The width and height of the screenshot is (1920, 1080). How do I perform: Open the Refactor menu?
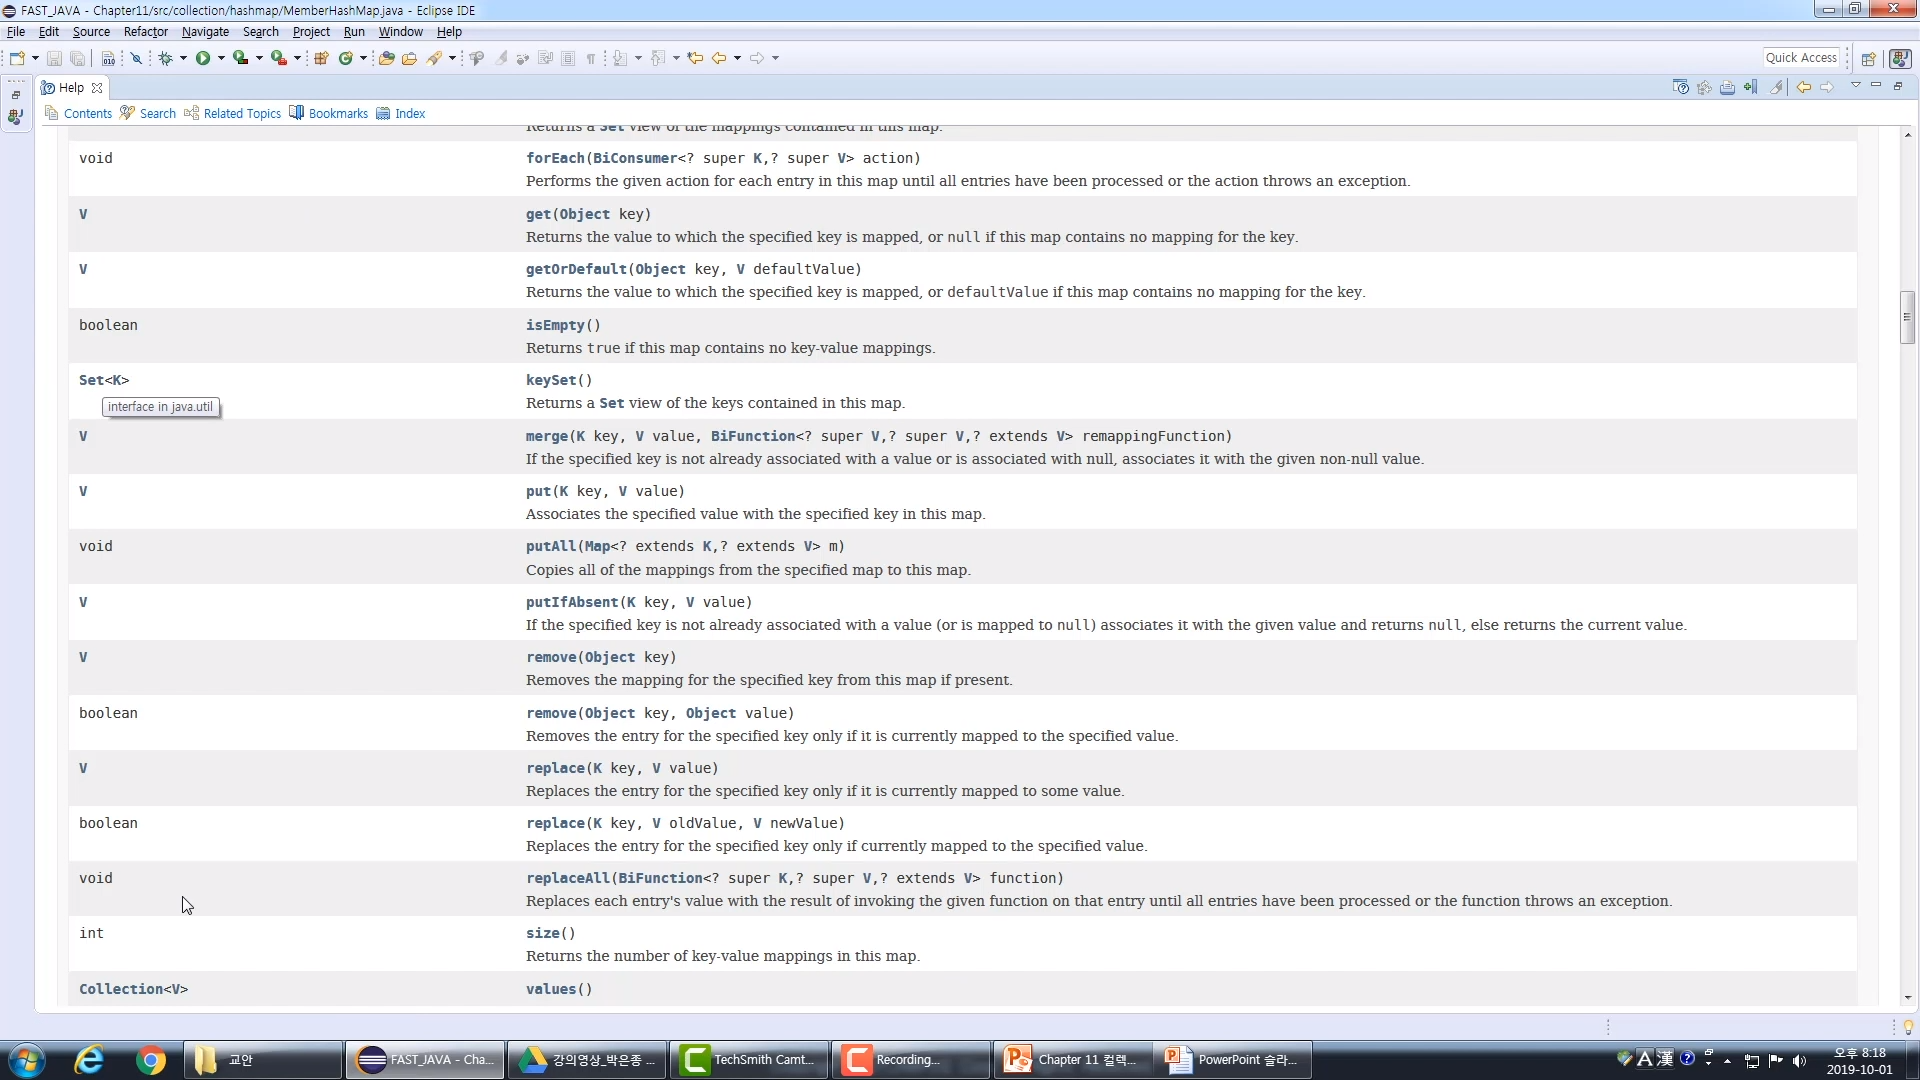coord(145,32)
